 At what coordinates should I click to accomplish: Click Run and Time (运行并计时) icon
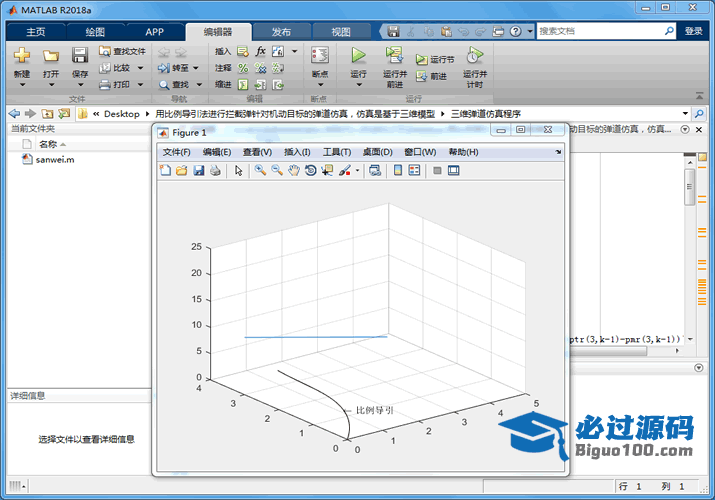pyautogui.click(x=475, y=55)
